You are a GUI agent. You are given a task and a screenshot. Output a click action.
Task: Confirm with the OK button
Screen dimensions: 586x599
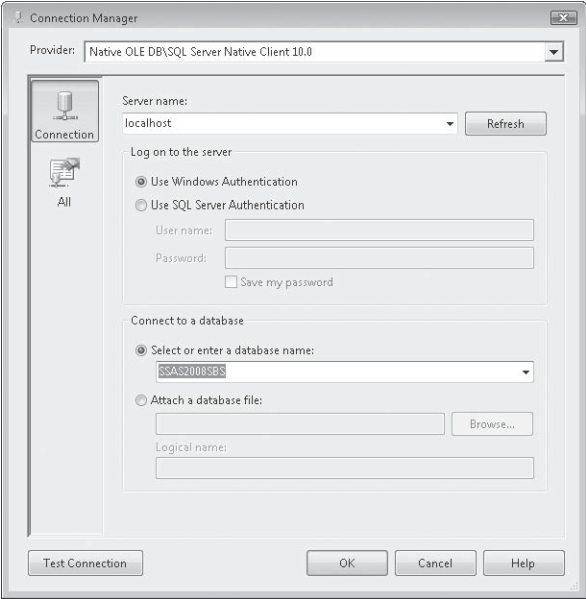click(x=347, y=563)
